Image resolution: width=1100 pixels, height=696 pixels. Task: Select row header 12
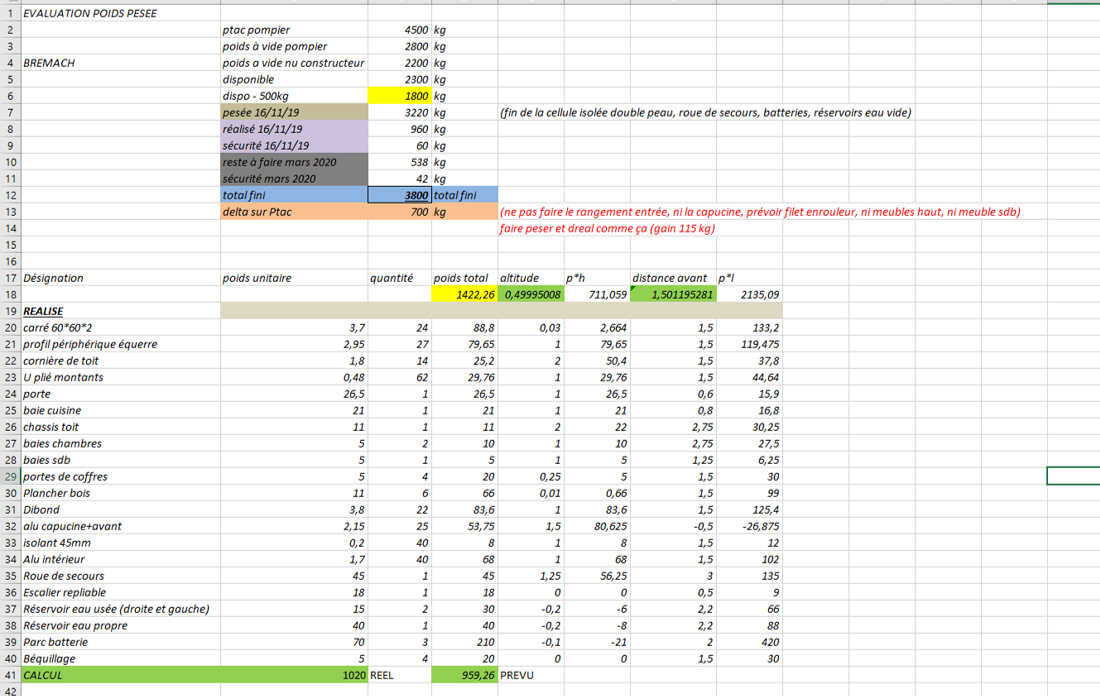[10, 195]
